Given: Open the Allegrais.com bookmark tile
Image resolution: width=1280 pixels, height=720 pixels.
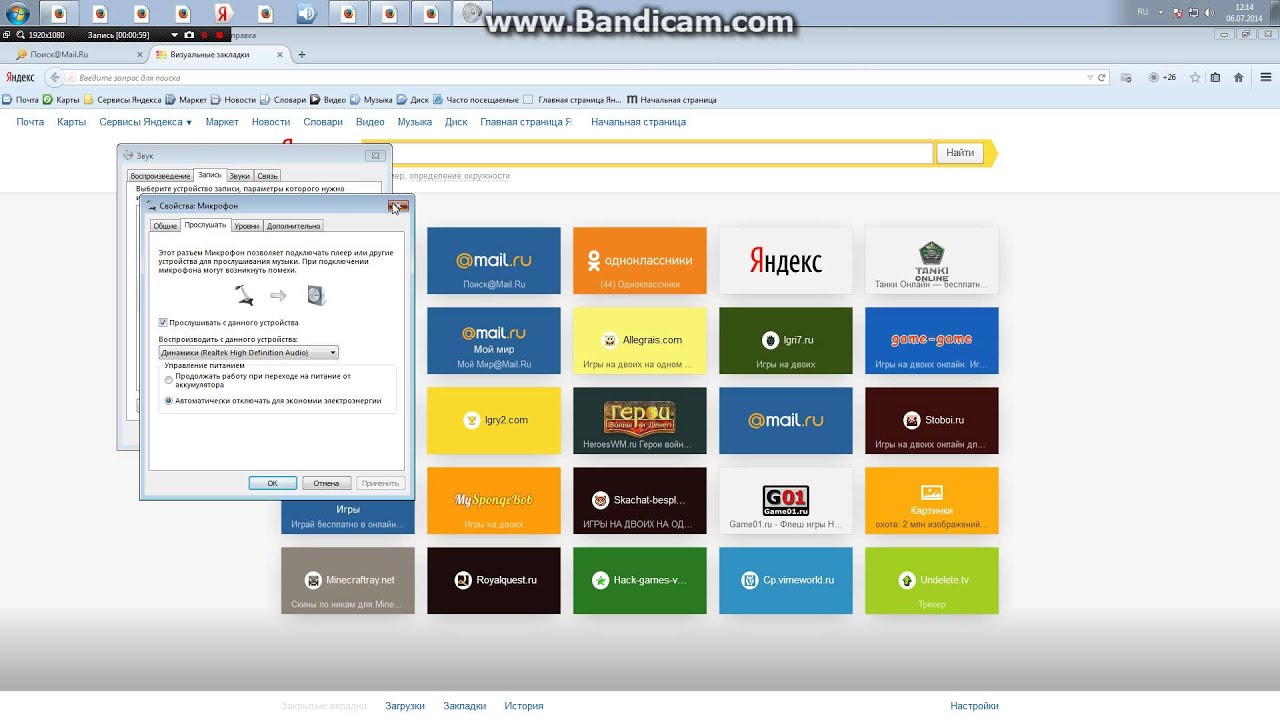Looking at the screenshot, I should click(x=640, y=341).
